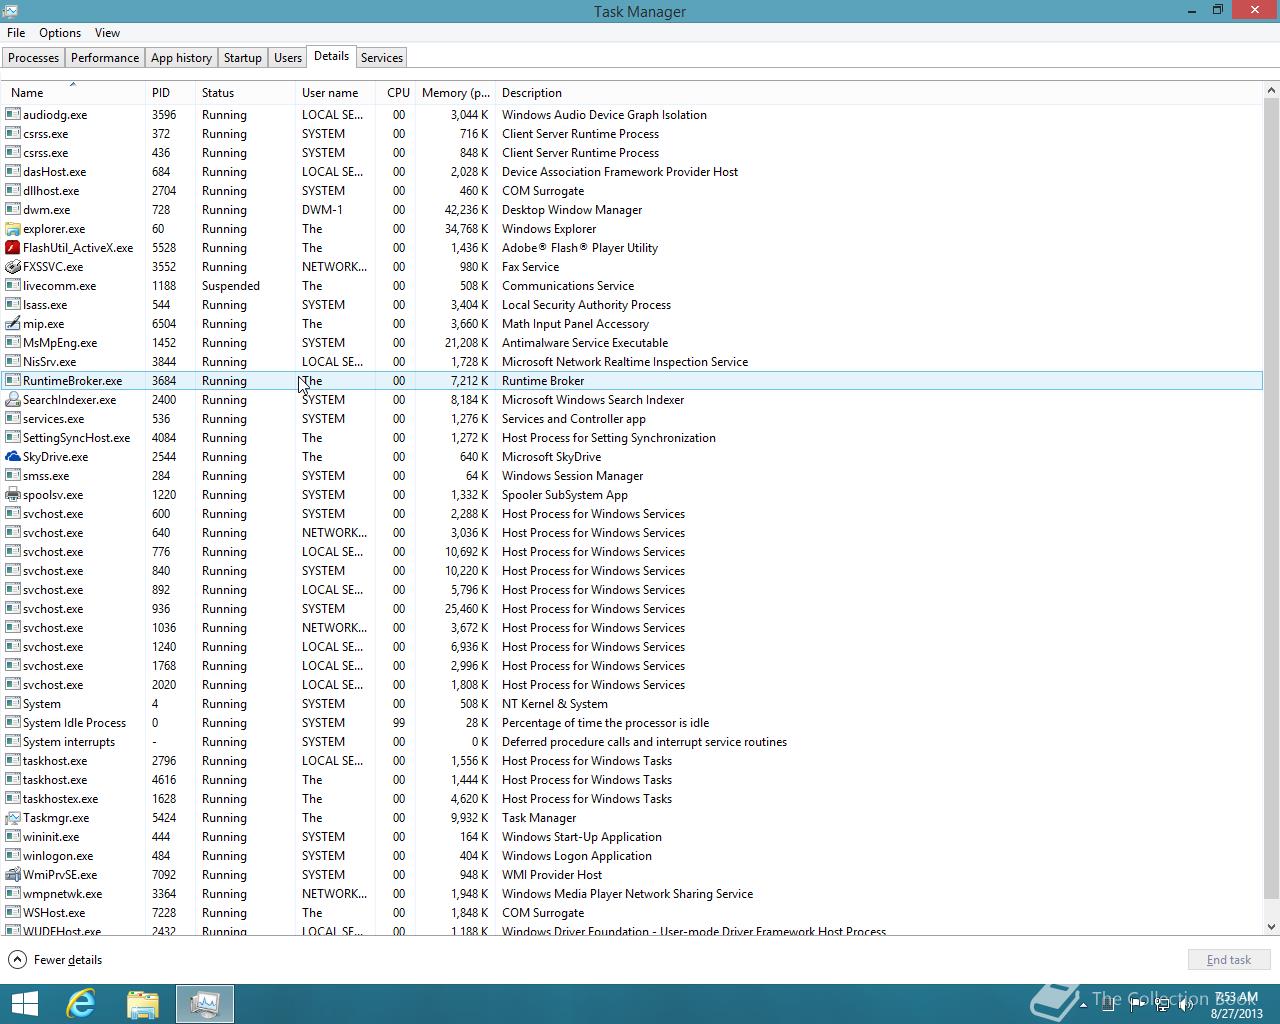The height and width of the screenshot is (1024, 1280).
Task: Click PID 2020 svchost.exe cell
Action: [x=164, y=685]
